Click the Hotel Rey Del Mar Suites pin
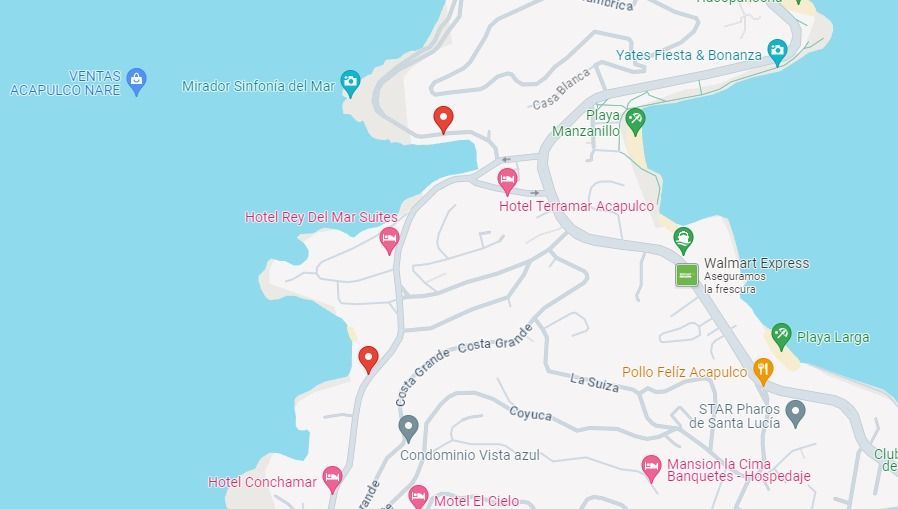The width and height of the screenshot is (898, 509). point(389,239)
